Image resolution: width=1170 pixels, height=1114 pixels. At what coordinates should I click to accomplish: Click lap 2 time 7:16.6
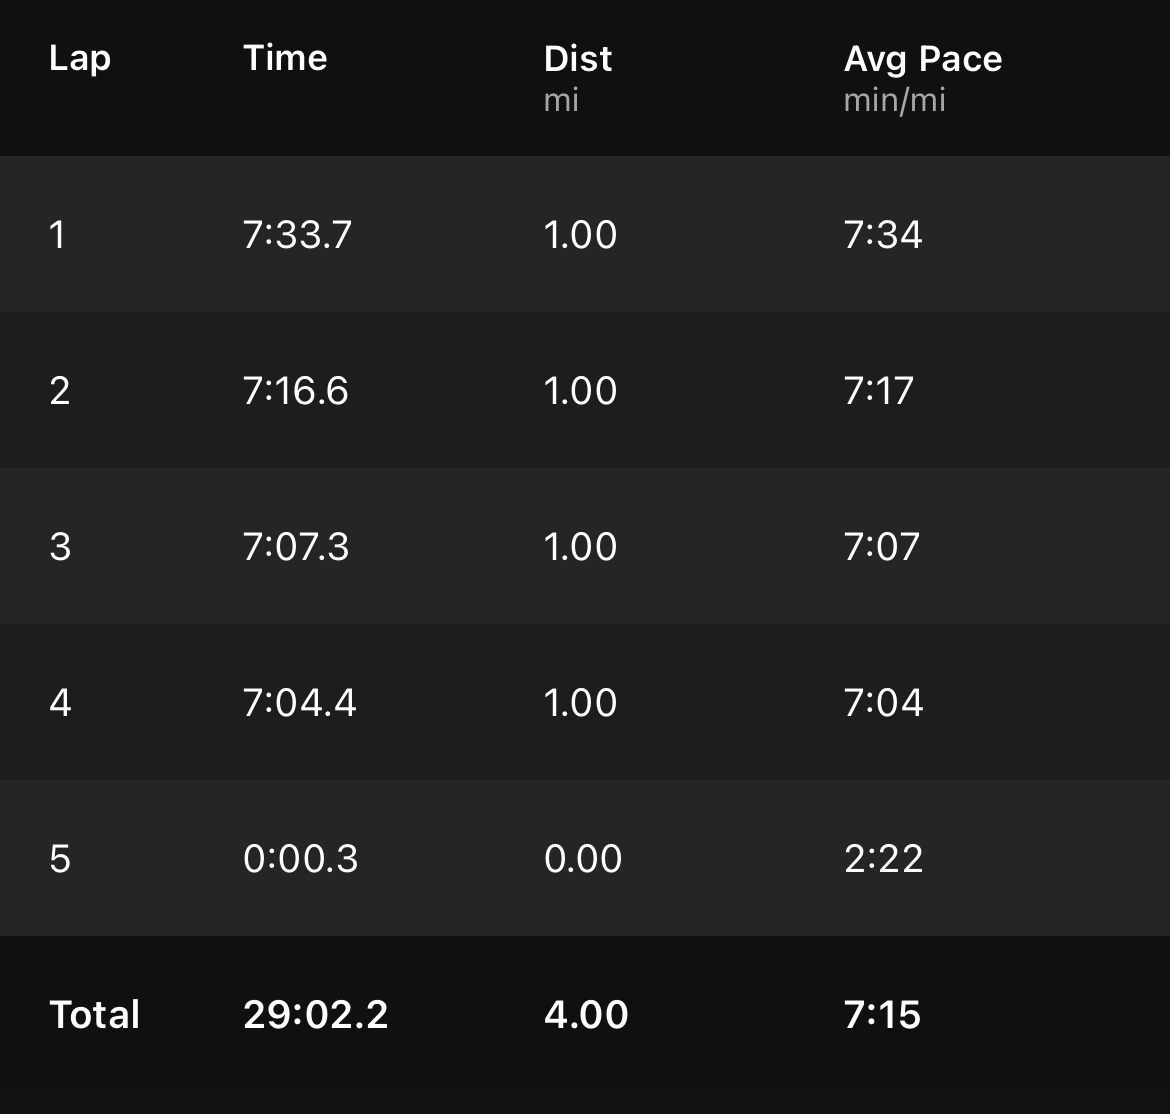[x=295, y=391]
